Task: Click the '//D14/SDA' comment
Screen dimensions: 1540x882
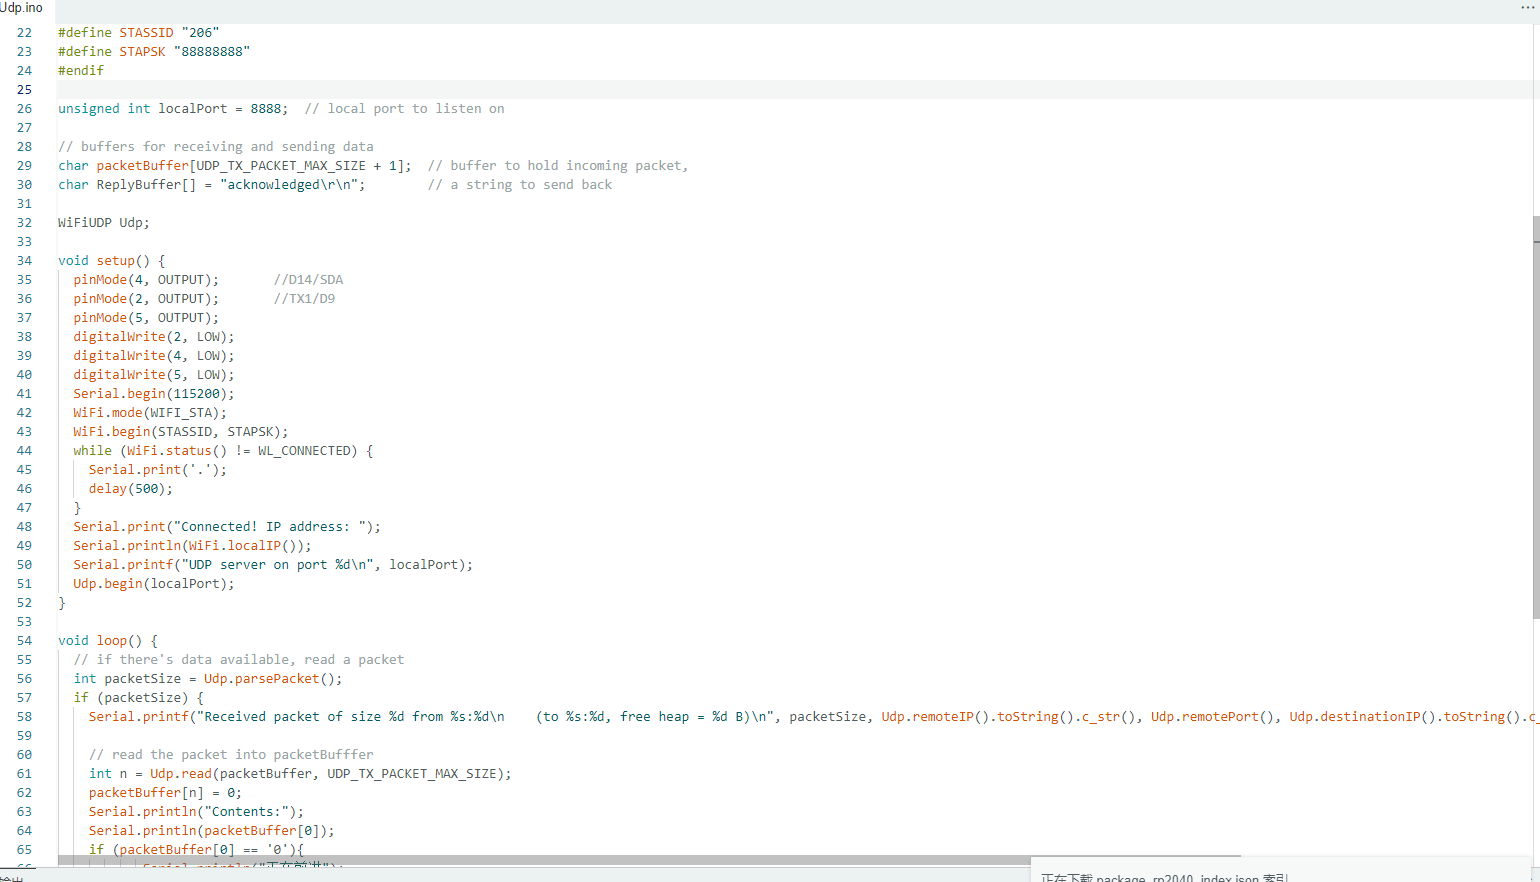Action: click(x=308, y=280)
